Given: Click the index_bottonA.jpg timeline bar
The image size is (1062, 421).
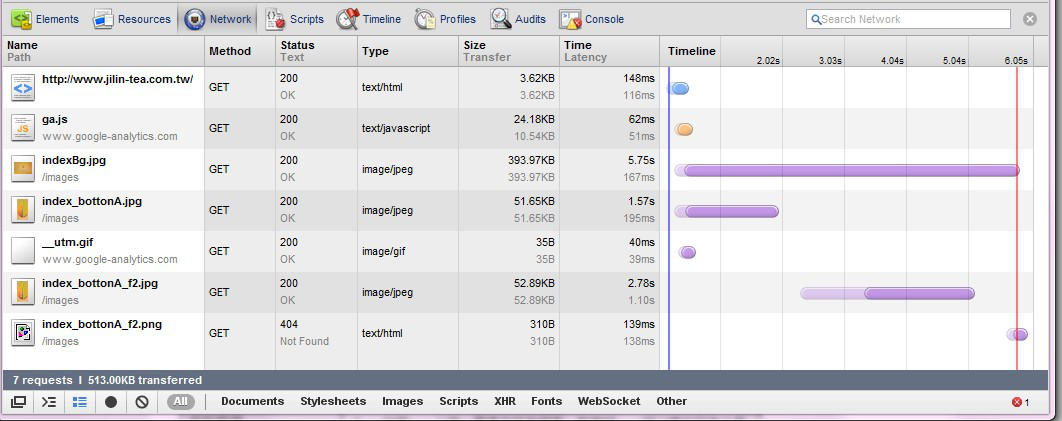Looking at the screenshot, I should (727, 211).
